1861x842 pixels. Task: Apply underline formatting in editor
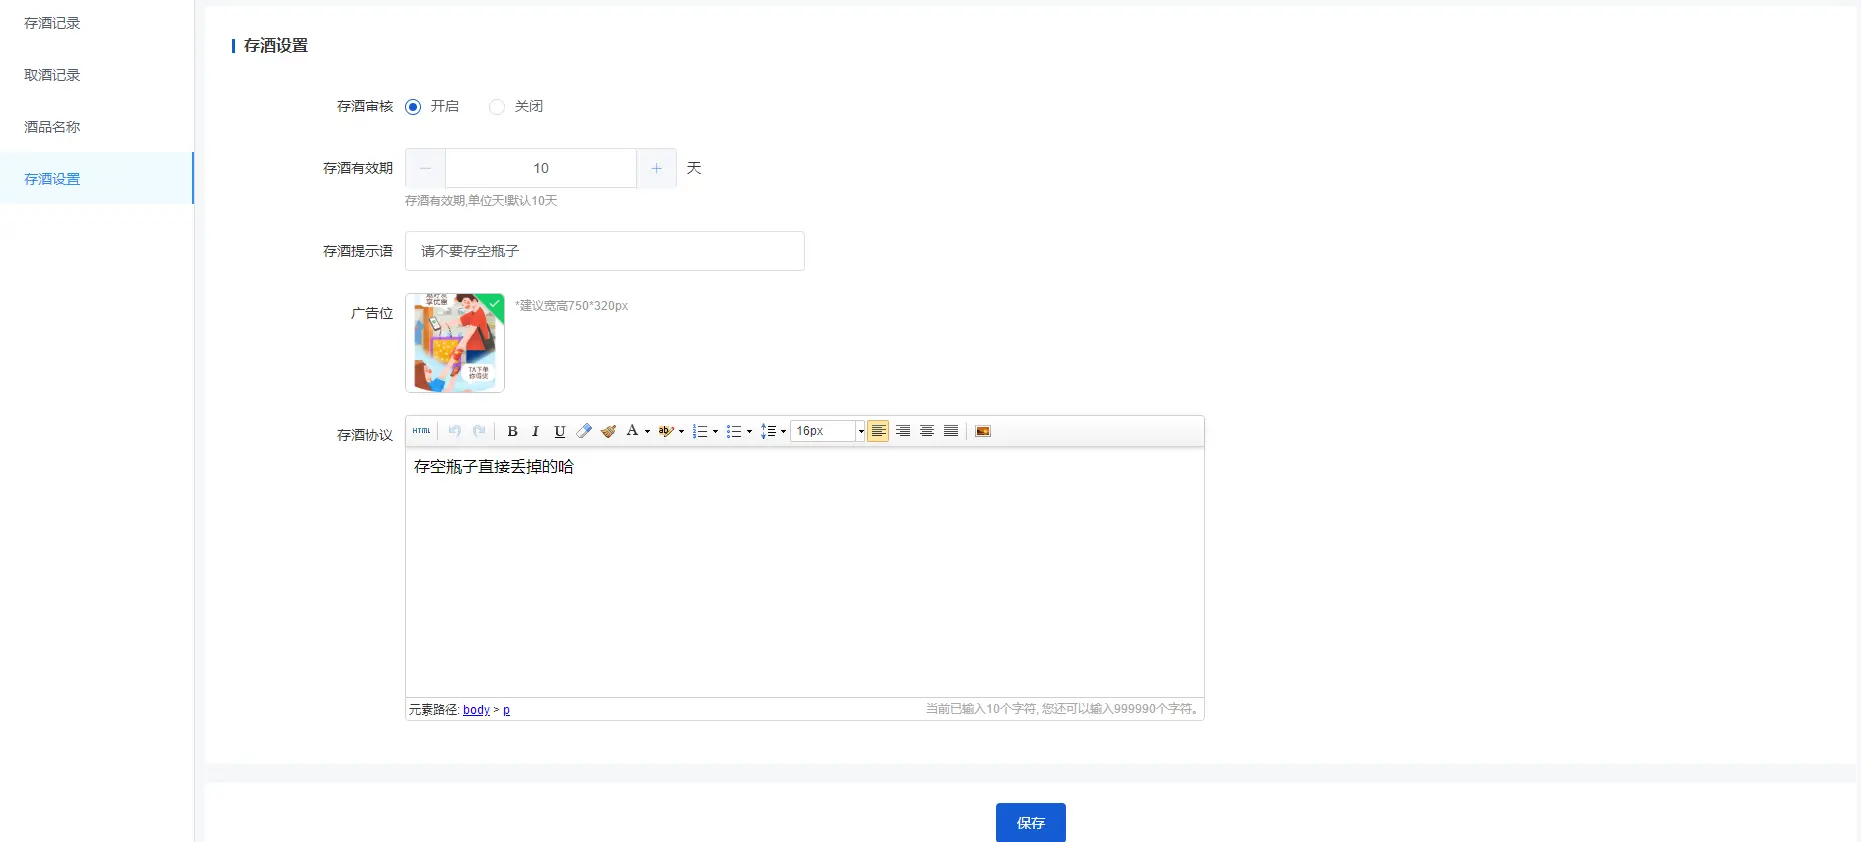560,431
